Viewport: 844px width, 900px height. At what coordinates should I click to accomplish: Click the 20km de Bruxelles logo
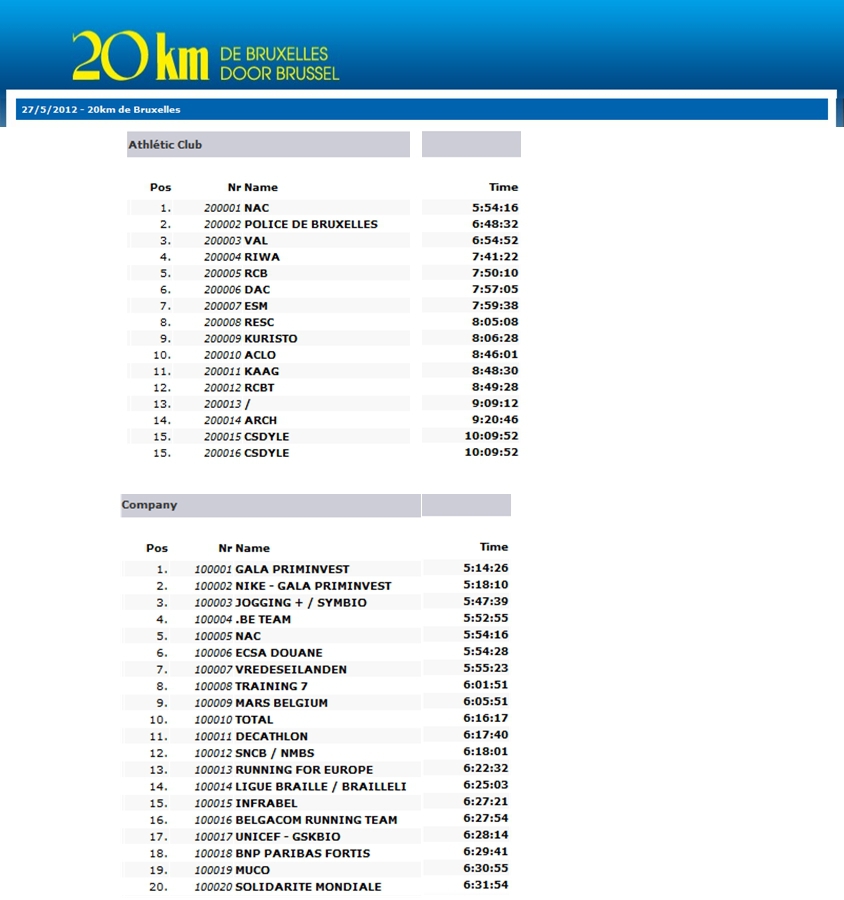pos(205,56)
